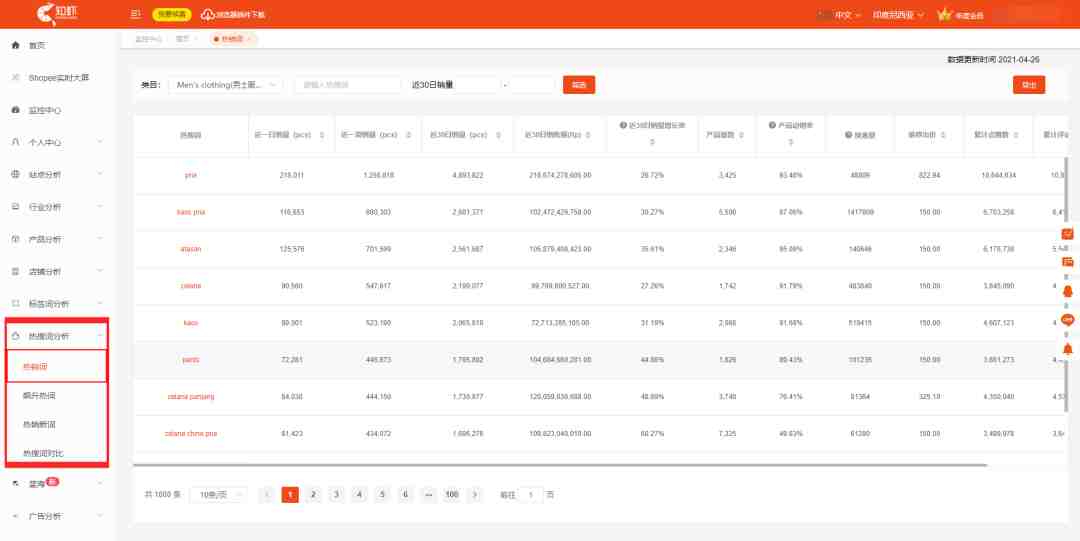Click the floating chat bubble icon

tap(1068, 320)
